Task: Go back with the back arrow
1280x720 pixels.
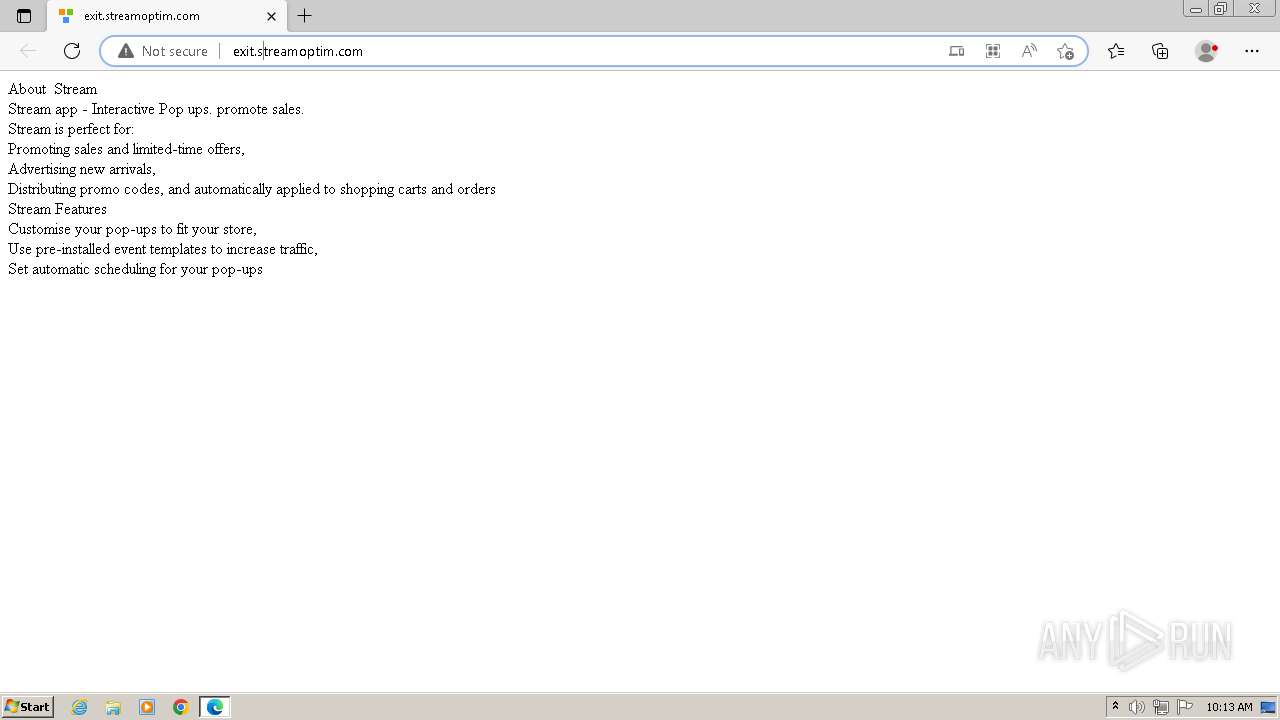Action: coord(28,51)
